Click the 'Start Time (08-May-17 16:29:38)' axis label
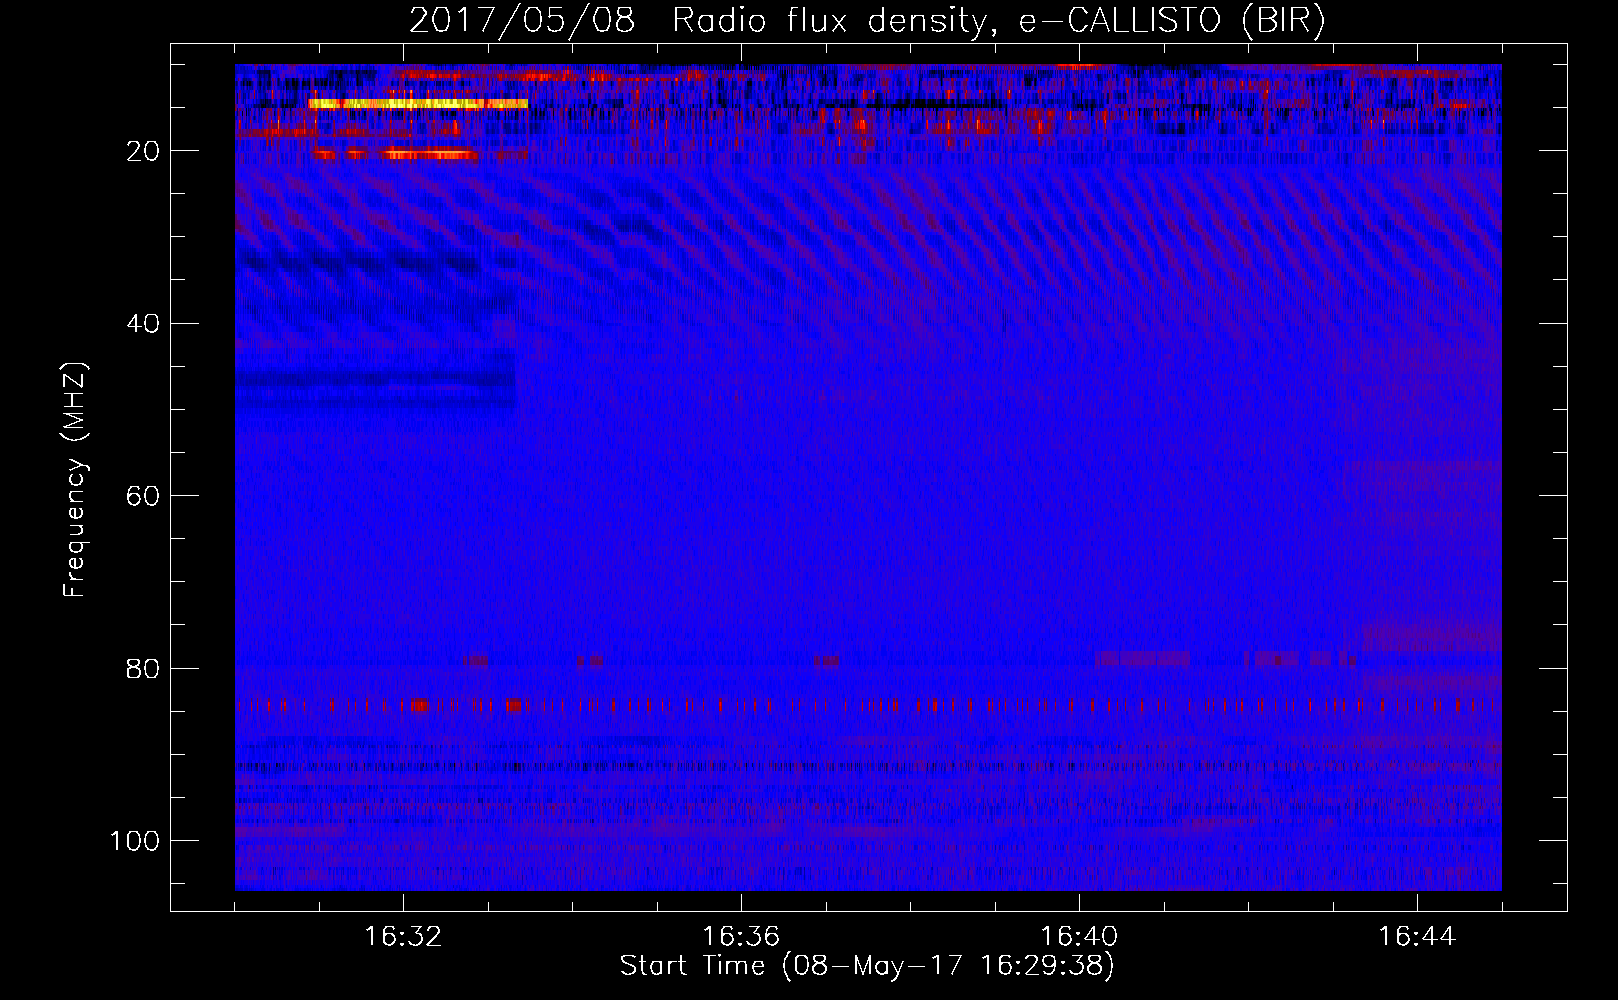 pyautogui.click(x=867, y=966)
